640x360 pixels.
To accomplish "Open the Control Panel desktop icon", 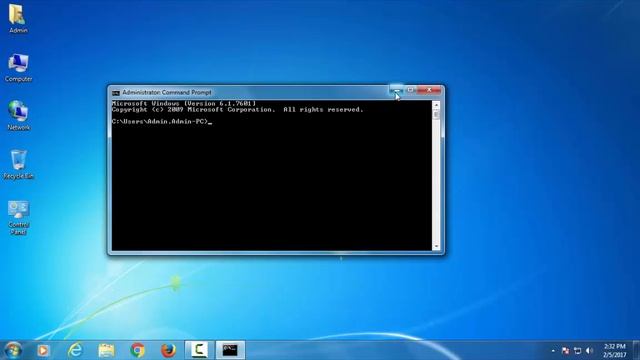I will [x=18, y=217].
